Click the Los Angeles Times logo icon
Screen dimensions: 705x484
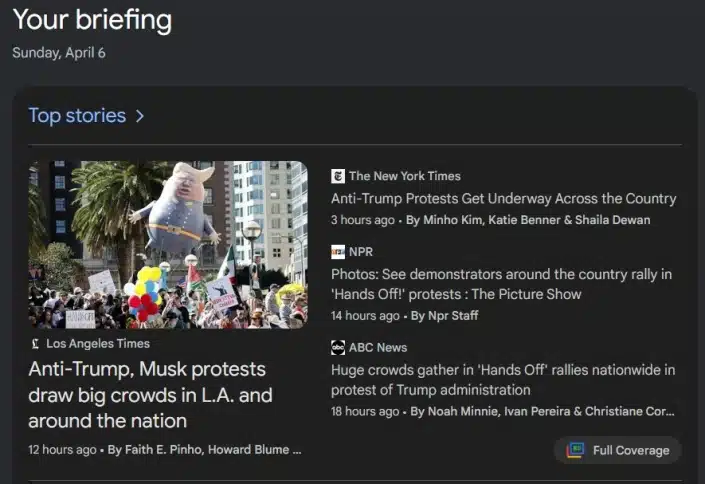tap(36, 344)
